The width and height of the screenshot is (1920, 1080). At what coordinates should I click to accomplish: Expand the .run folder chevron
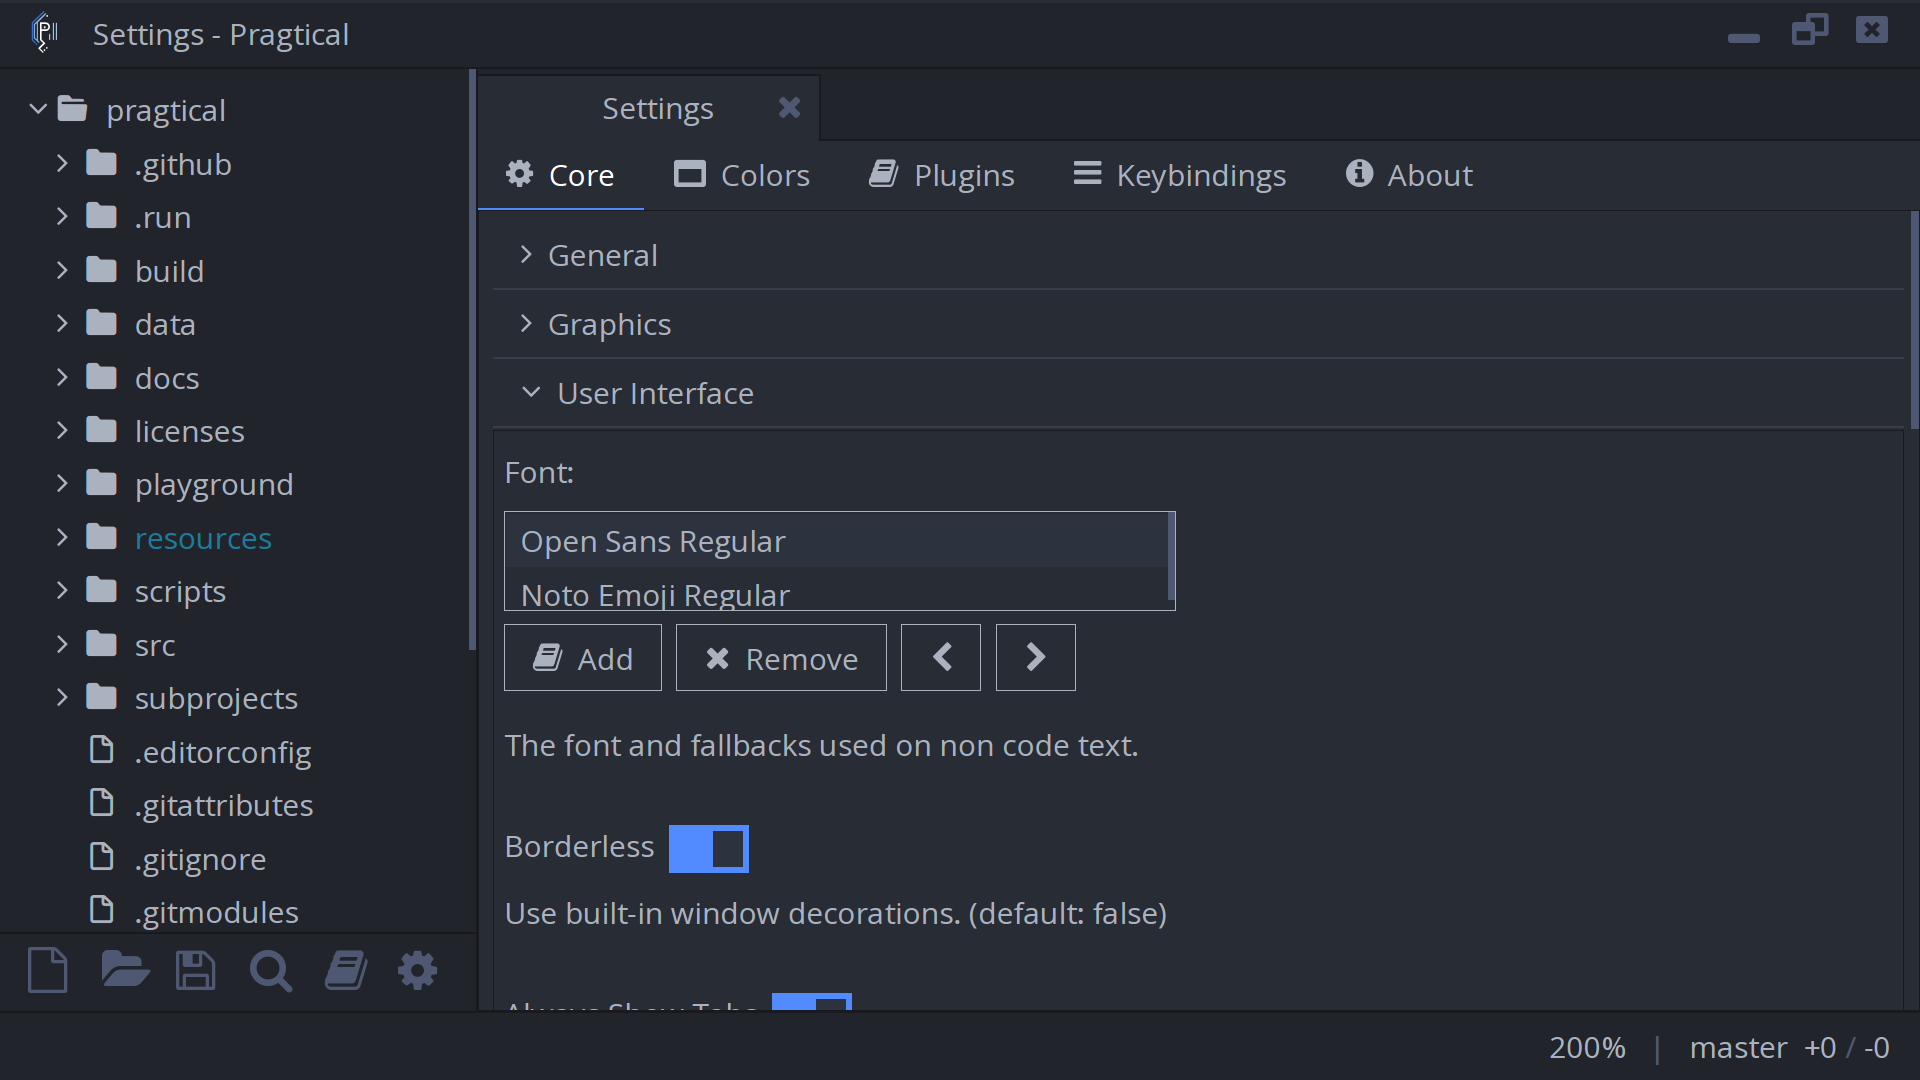pos(62,216)
